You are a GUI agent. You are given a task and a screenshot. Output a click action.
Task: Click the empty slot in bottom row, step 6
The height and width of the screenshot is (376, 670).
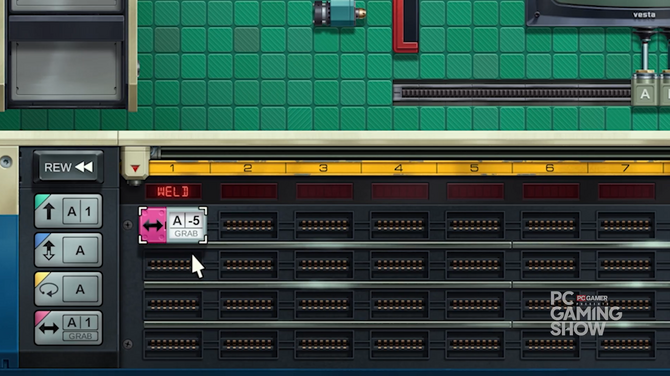[550, 344]
